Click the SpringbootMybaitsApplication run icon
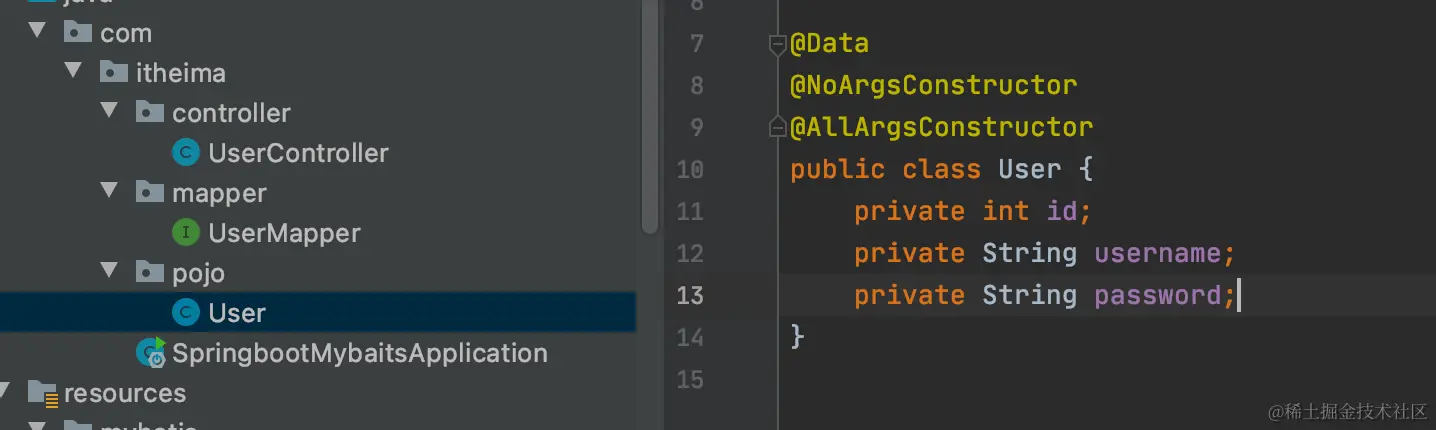The image size is (1436, 430). 152,353
